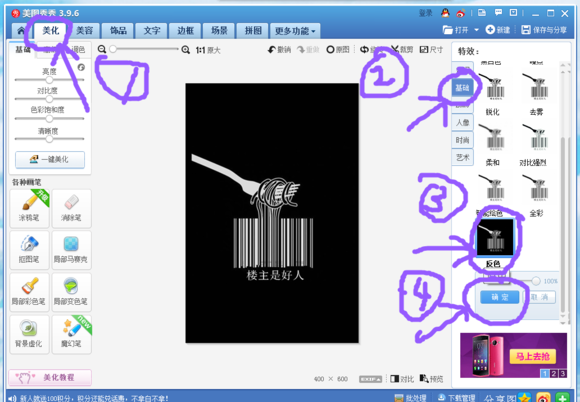Expand the EXIF info toggle

[x=370, y=379]
